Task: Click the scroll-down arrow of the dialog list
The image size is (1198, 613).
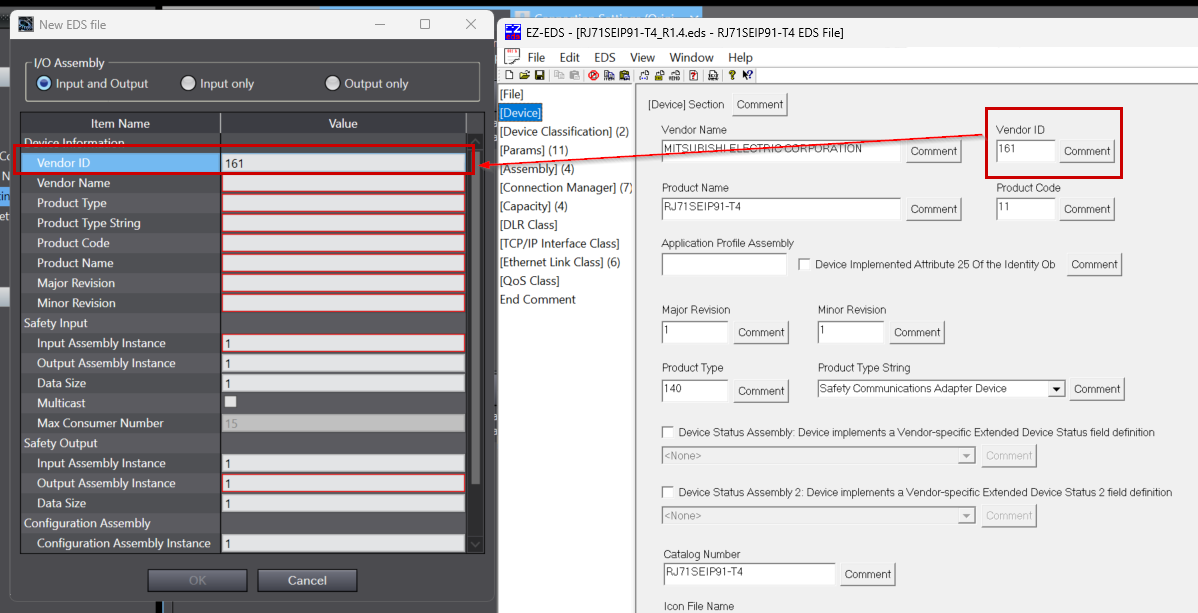Action: [475, 544]
